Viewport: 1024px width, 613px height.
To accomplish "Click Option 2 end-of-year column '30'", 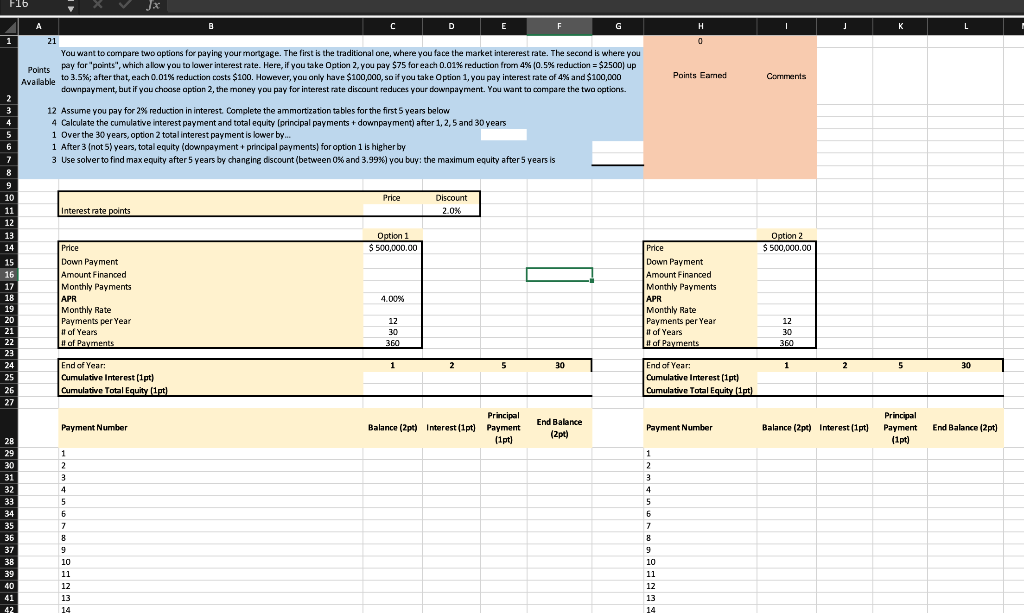I will pos(965,366).
